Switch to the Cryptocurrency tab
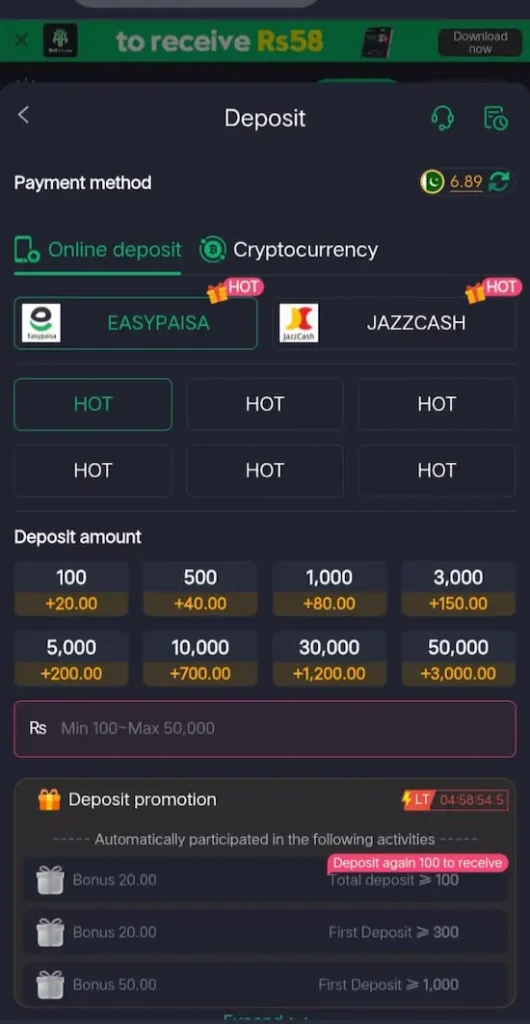The height and width of the screenshot is (1024, 530). [288, 250]
